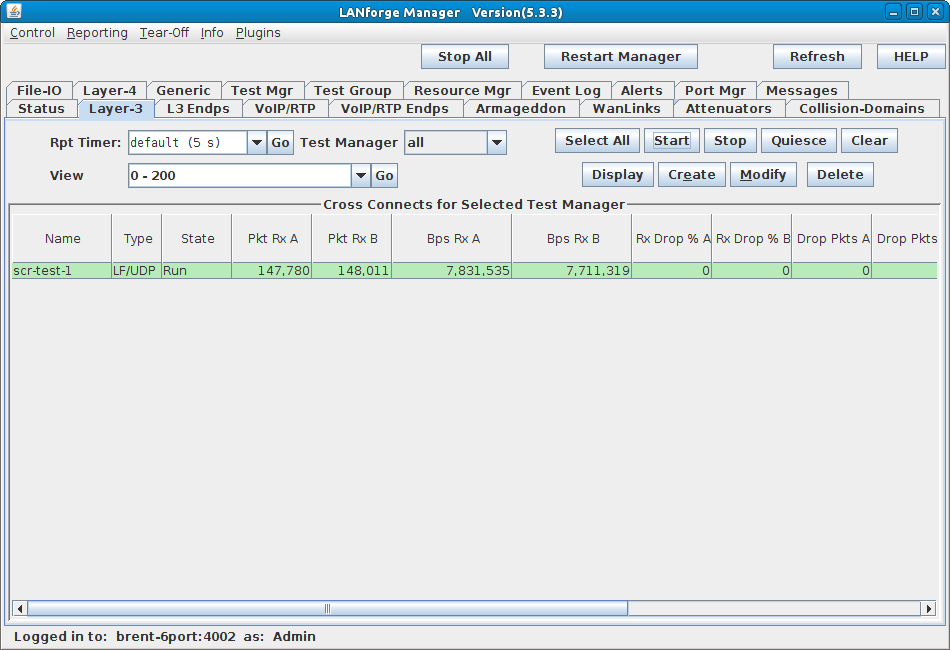Screen dimensions: 950x650
Task: Sort by State column header
Action: click(x=197, y=239)
